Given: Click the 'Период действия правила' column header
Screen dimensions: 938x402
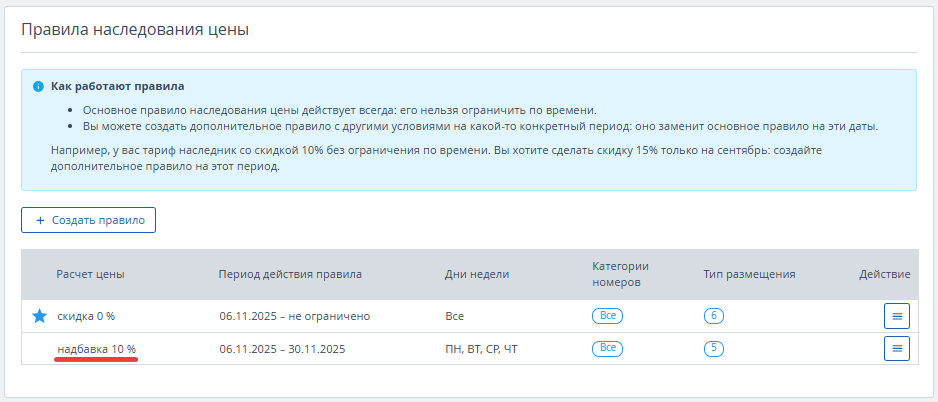Looking at the screenshot, I should [290, 274].
